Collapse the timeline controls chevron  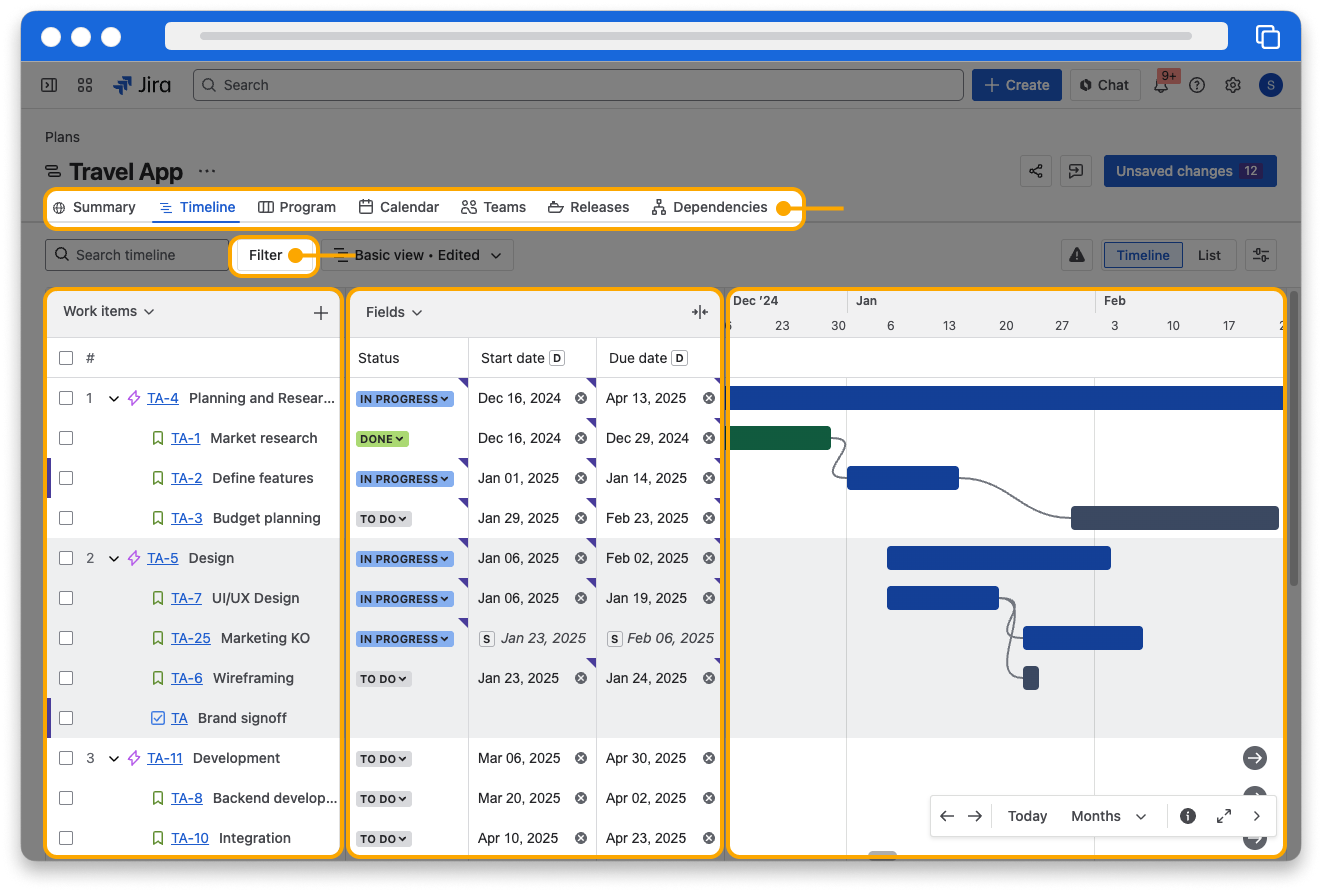click(1257, 816)
